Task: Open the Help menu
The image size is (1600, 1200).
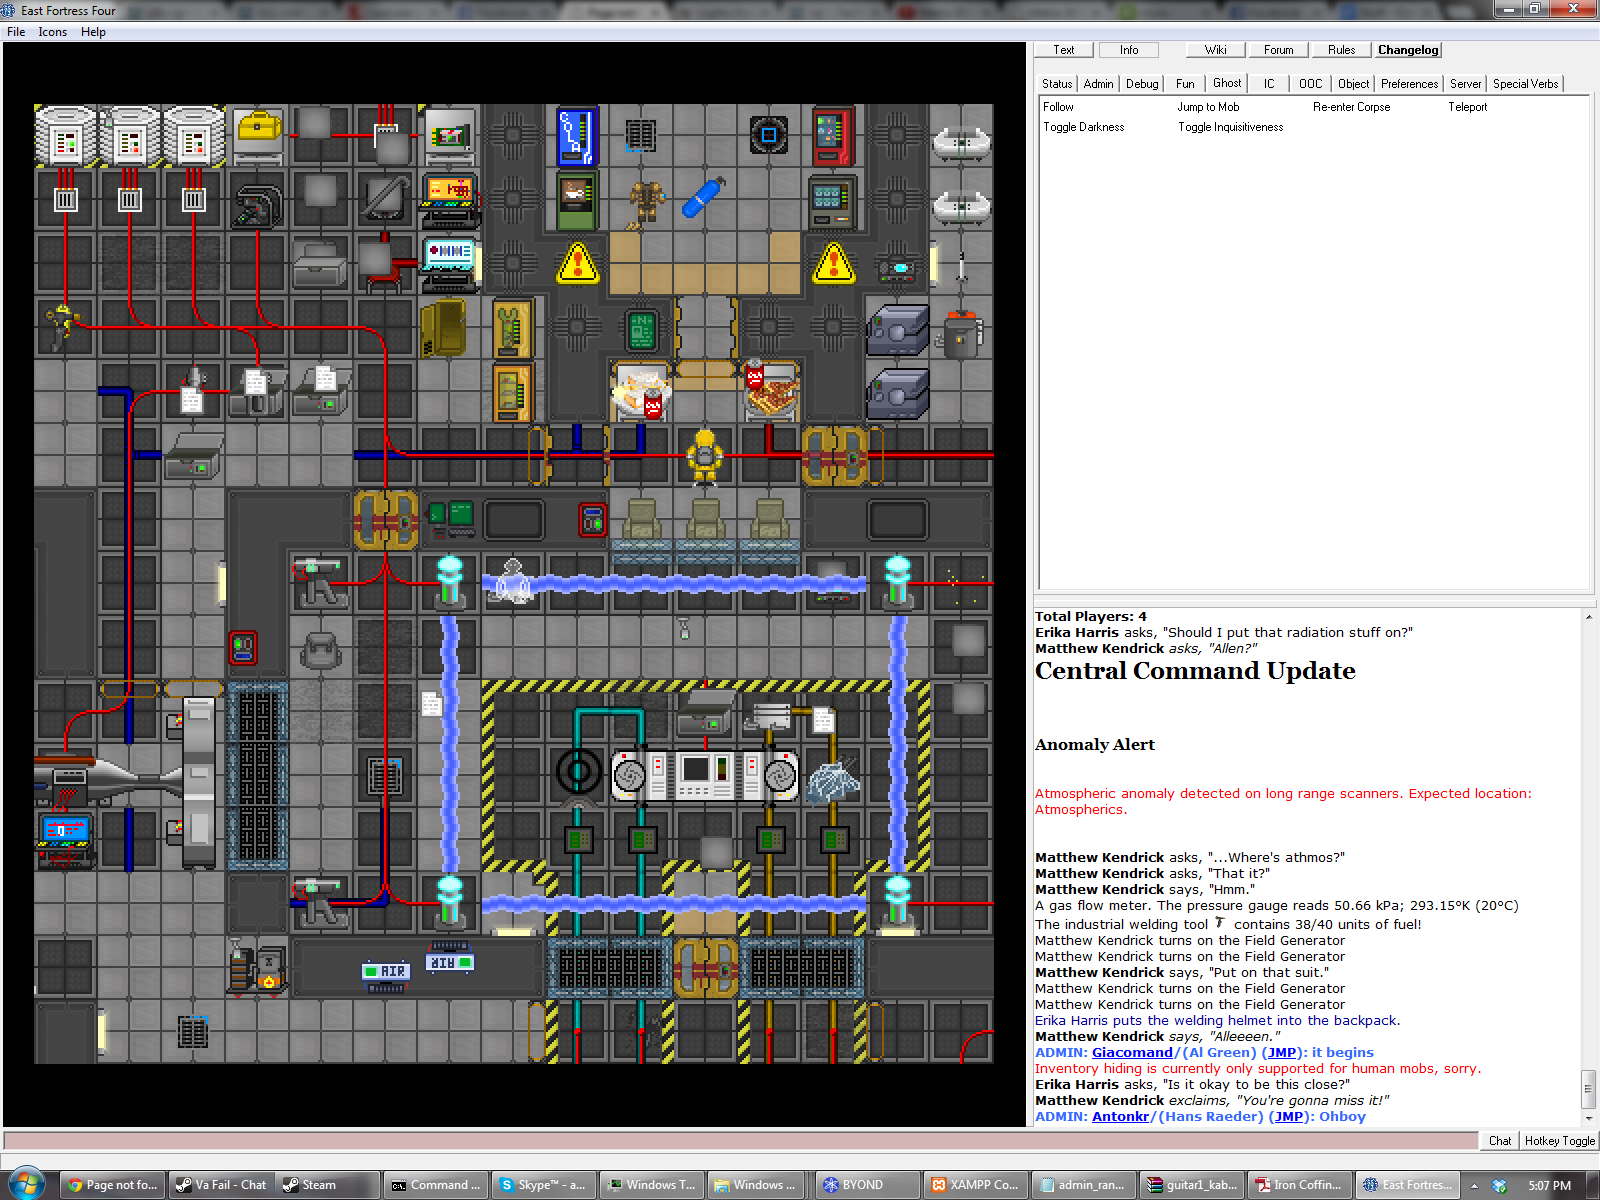Action: 93,32
